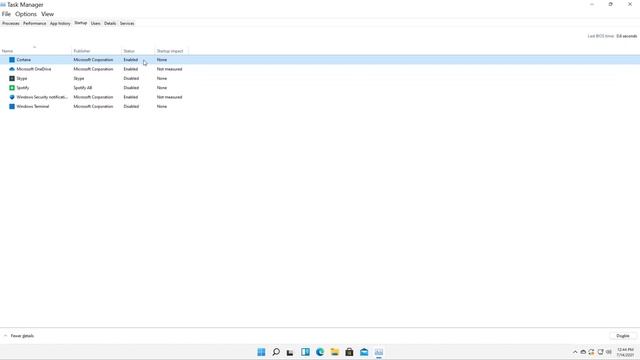Open the File menu

(x=6, y=14)
